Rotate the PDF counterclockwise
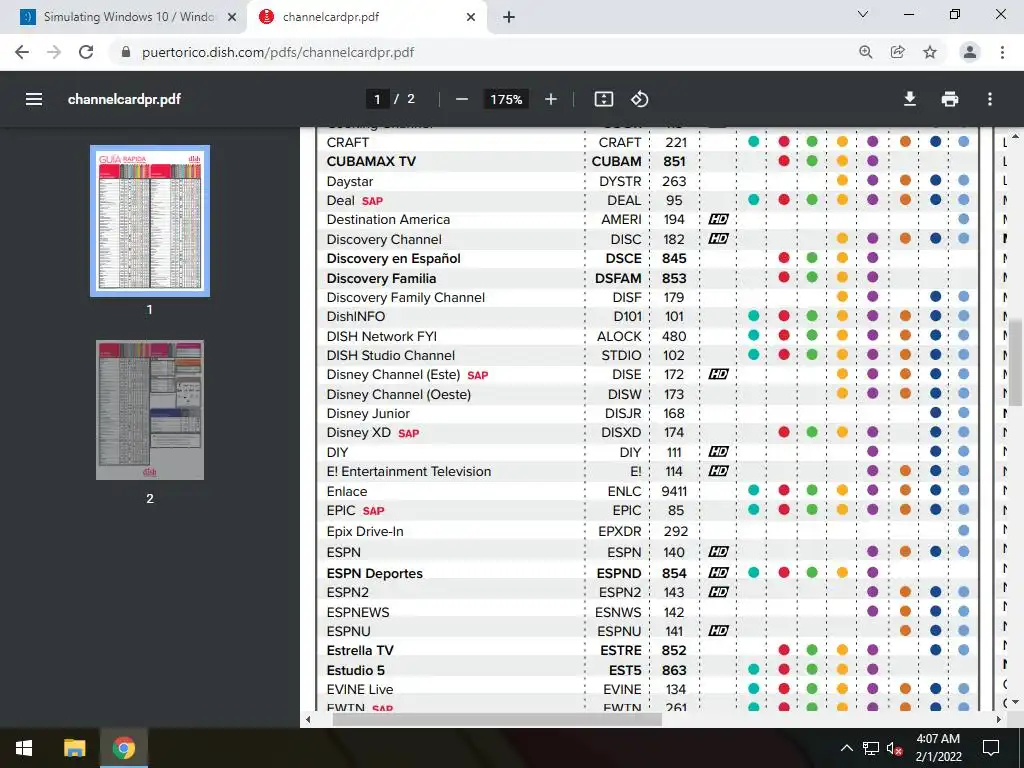 [x=639, y=99]
